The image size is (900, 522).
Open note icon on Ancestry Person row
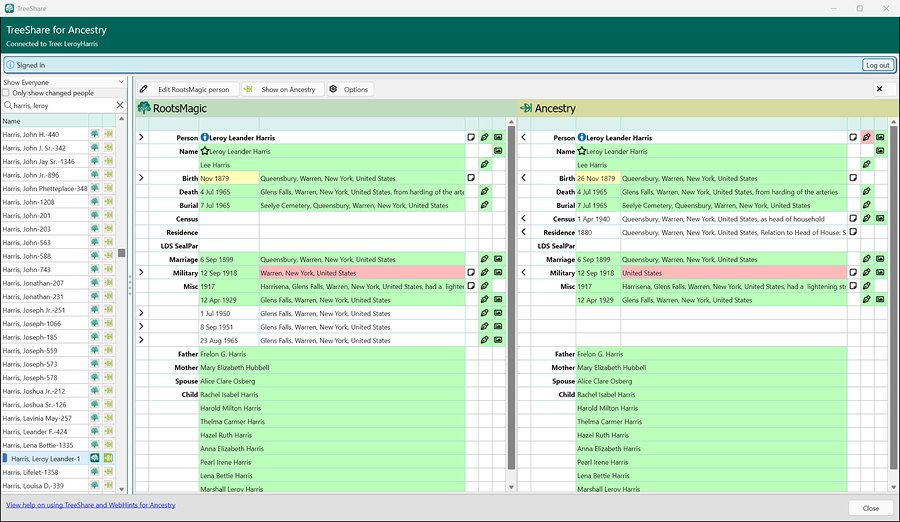(x=853, y=137)
